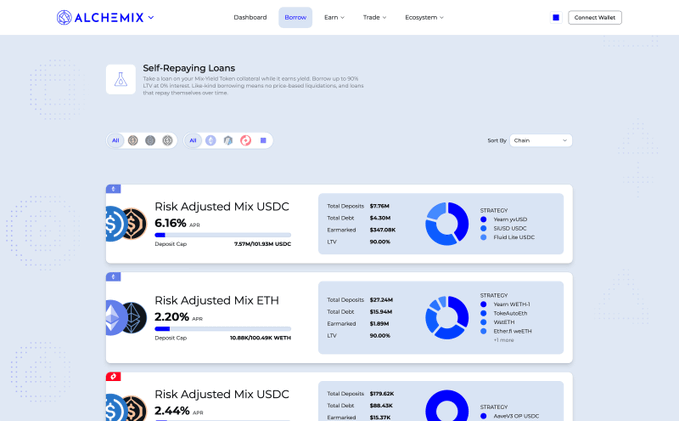Open the 2.44% APR Risk Adjusted Mix USDC vault
679x421 pixels.
pyautogui.click(x=222, y=394)
